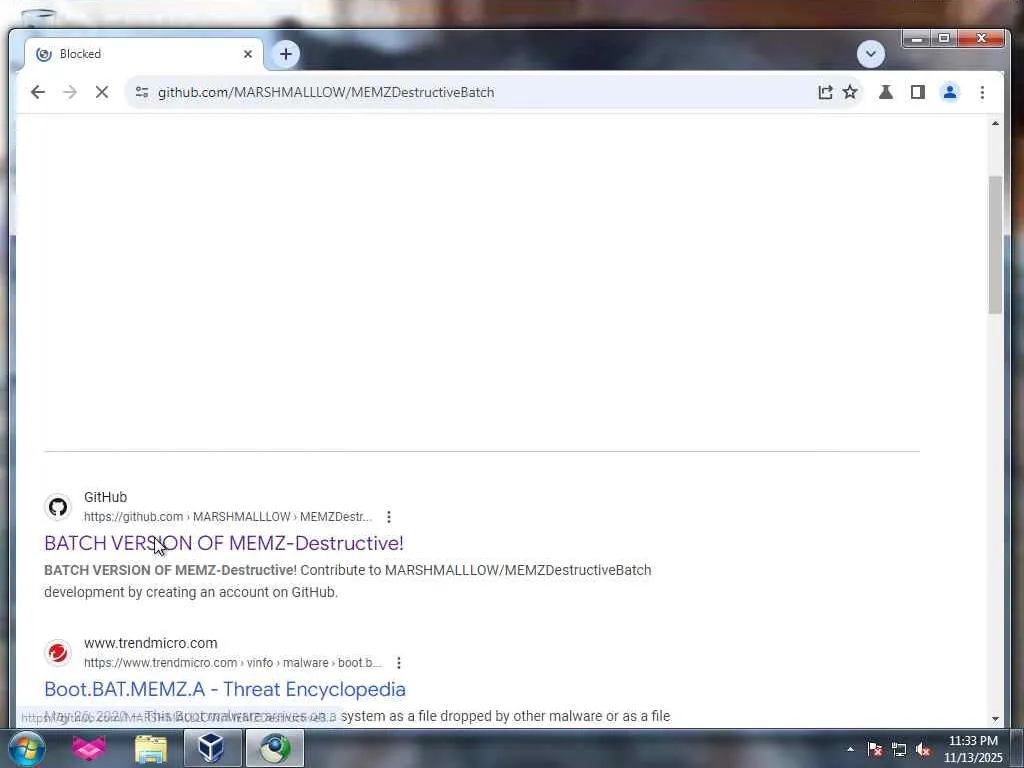Maximize the browser window
1024x768 pixels.
pyautogui.click(x=944, y=39)
